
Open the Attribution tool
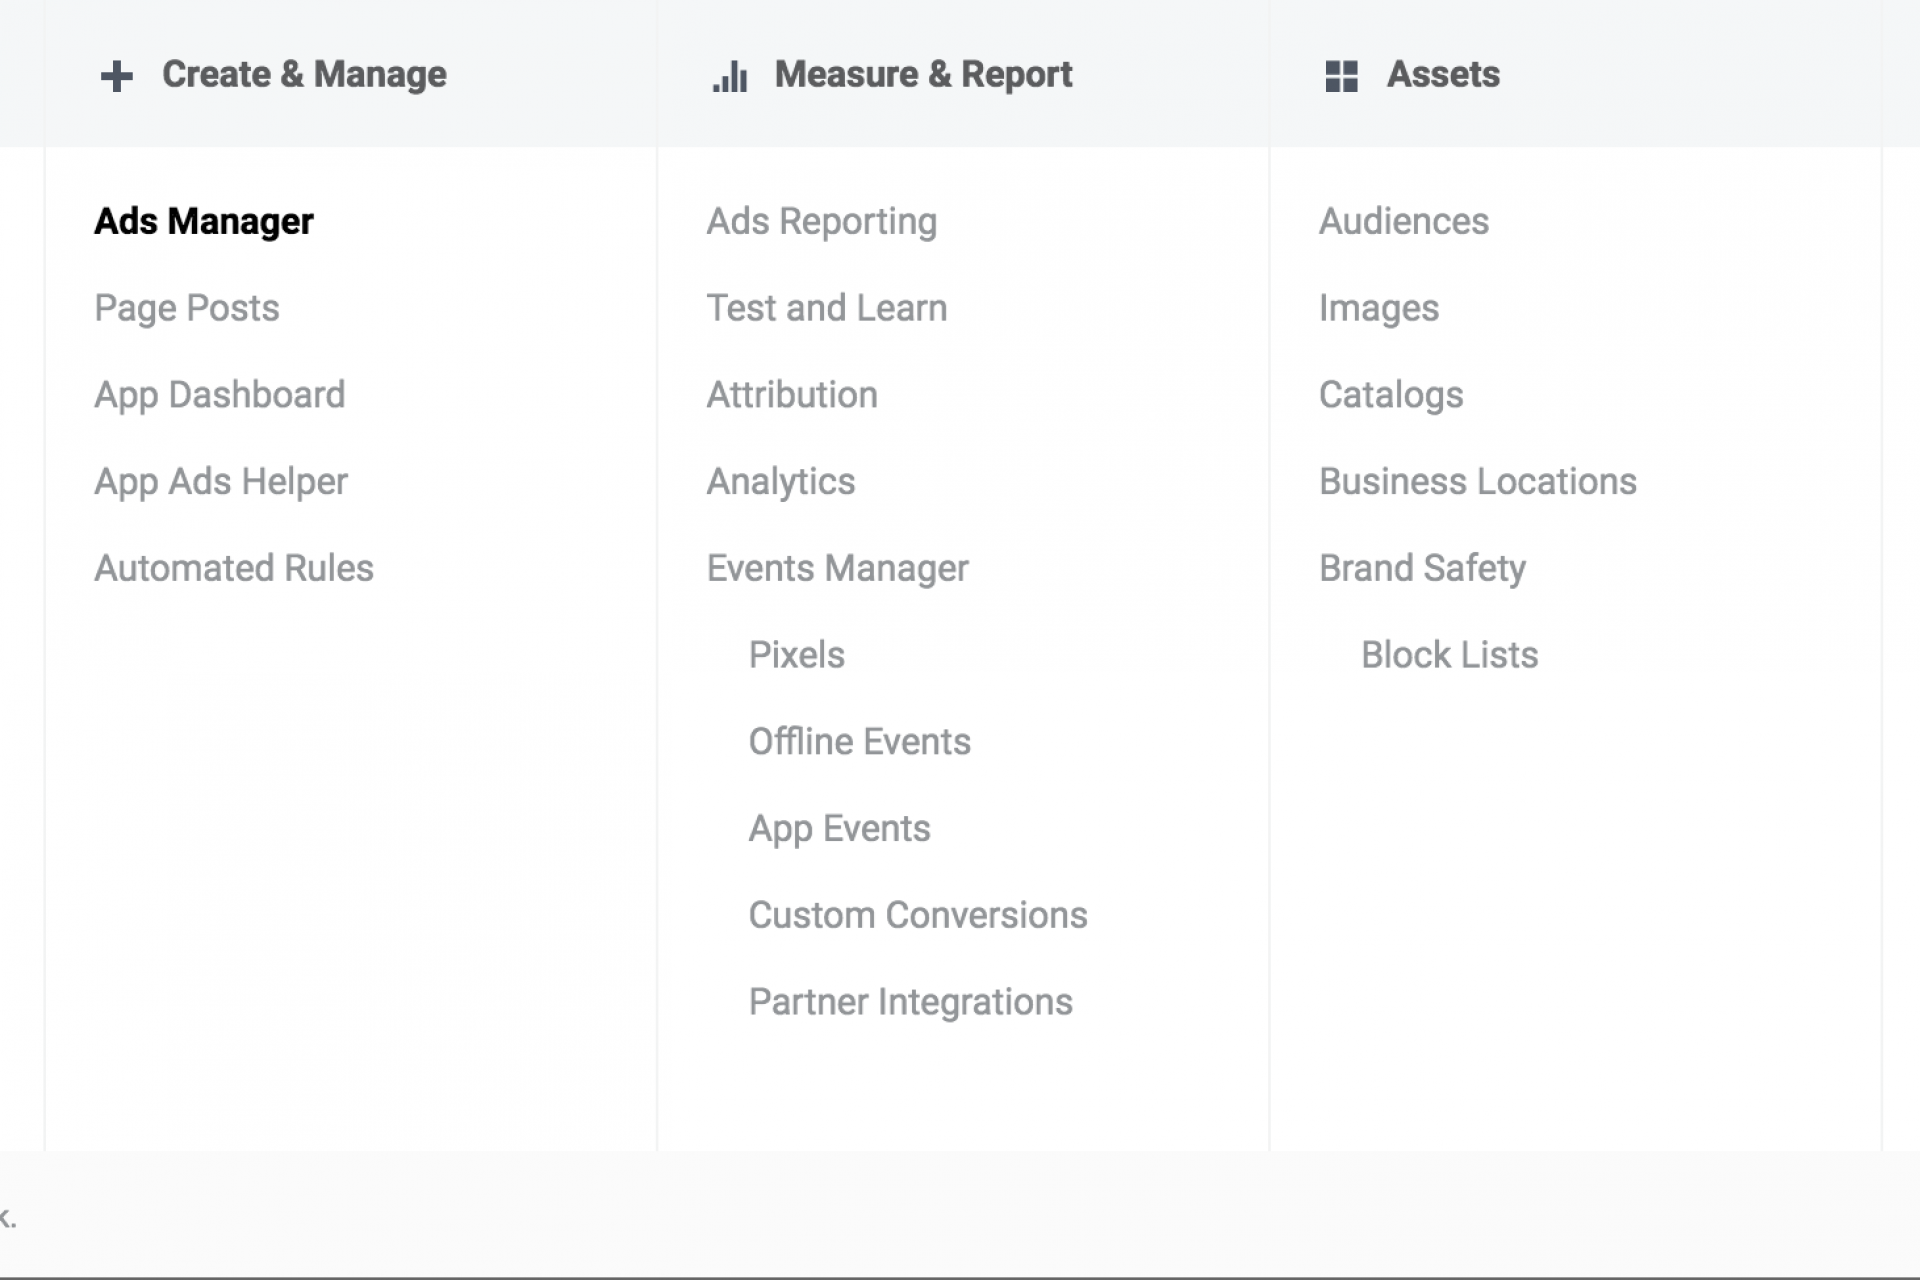tap(792, 395)
